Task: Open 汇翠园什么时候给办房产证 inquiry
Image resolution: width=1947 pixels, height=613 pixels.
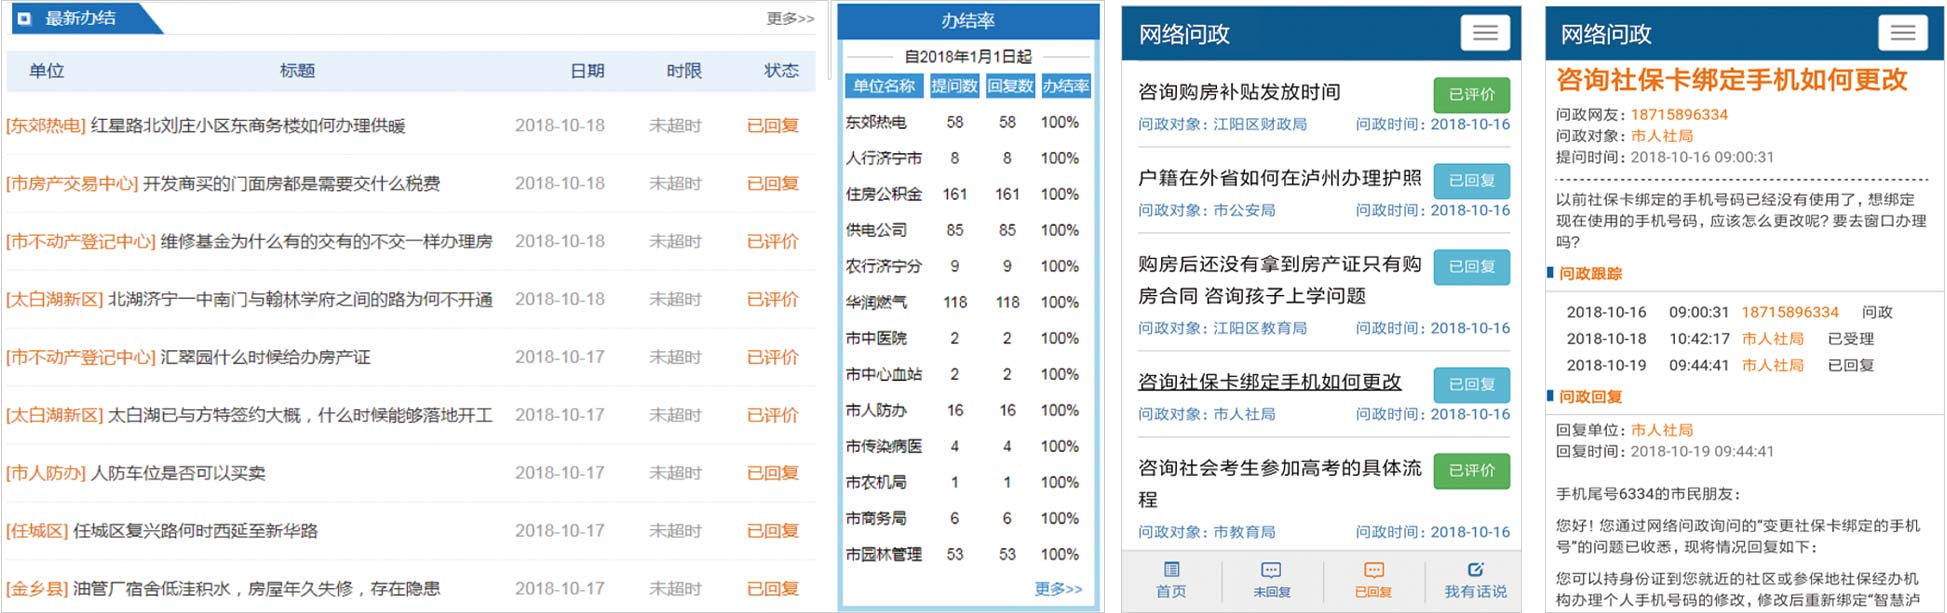Action: point(265,357)
